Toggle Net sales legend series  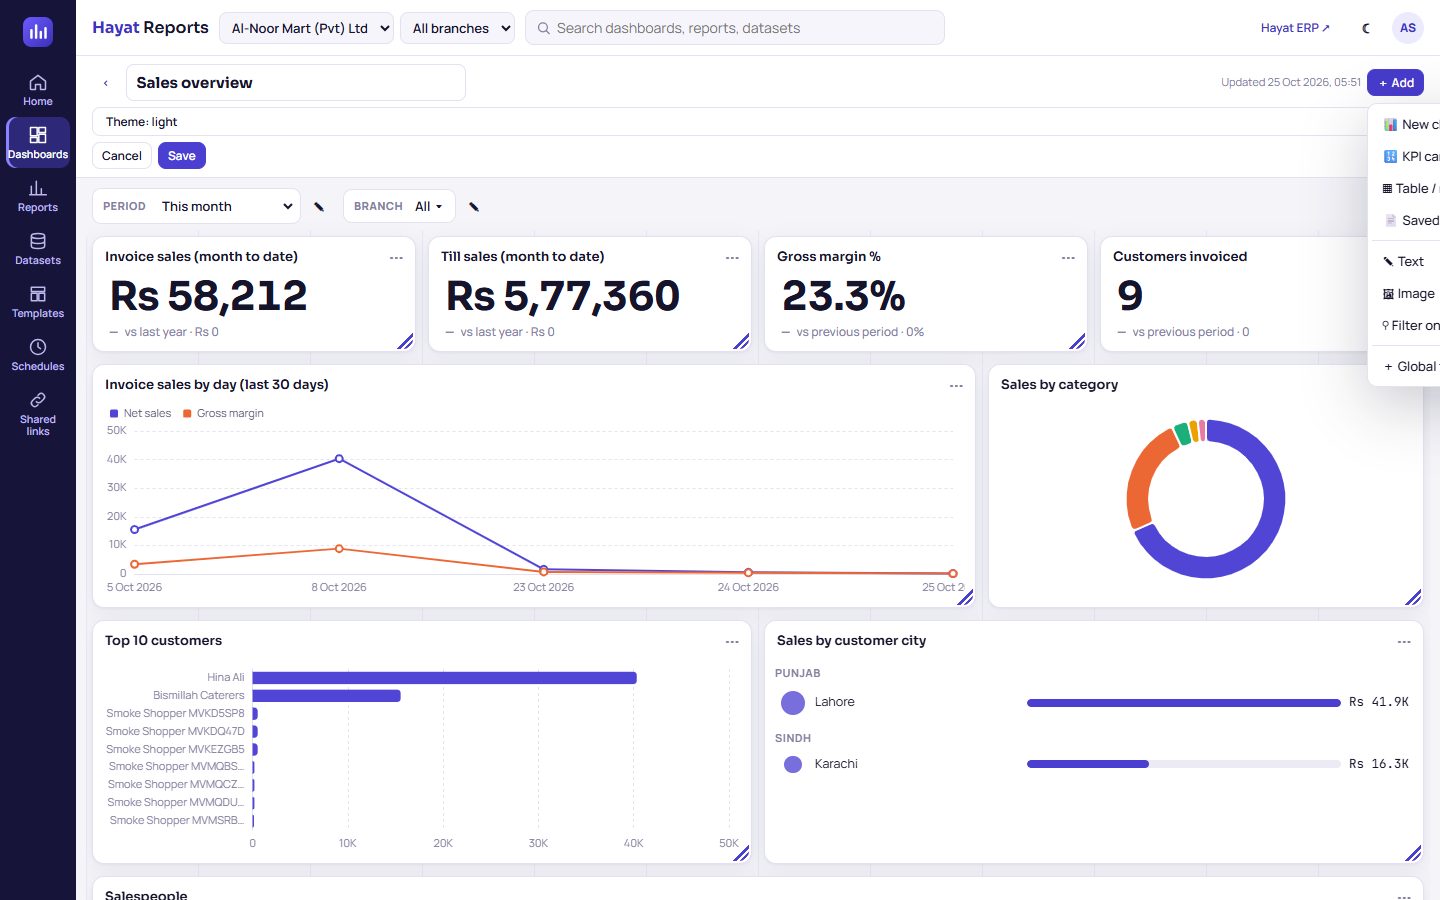pyautogui.click(x=140, y=413)
